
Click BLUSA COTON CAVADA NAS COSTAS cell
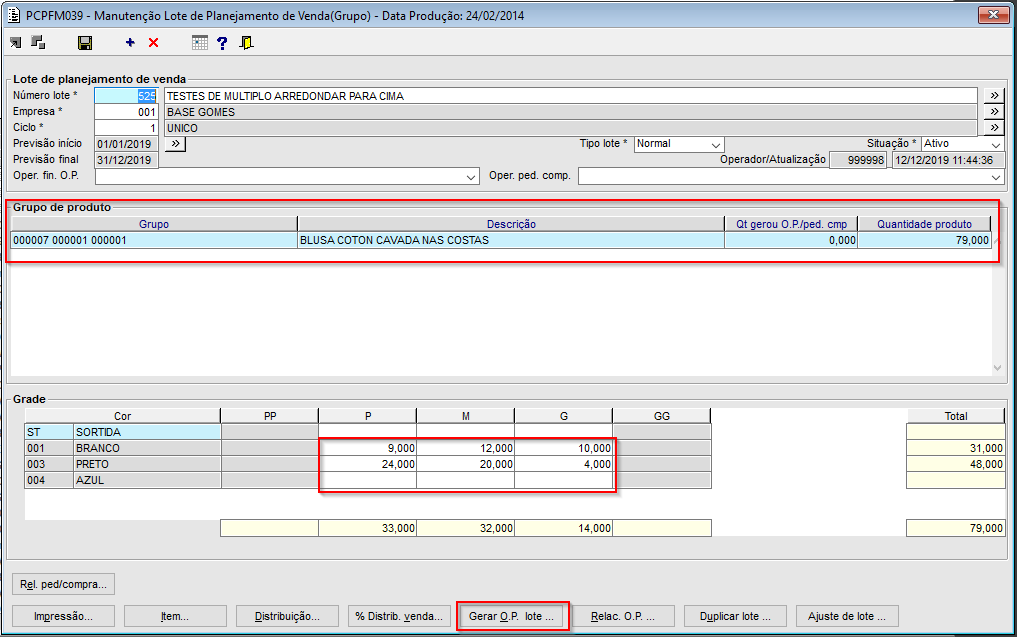(511, 240)
